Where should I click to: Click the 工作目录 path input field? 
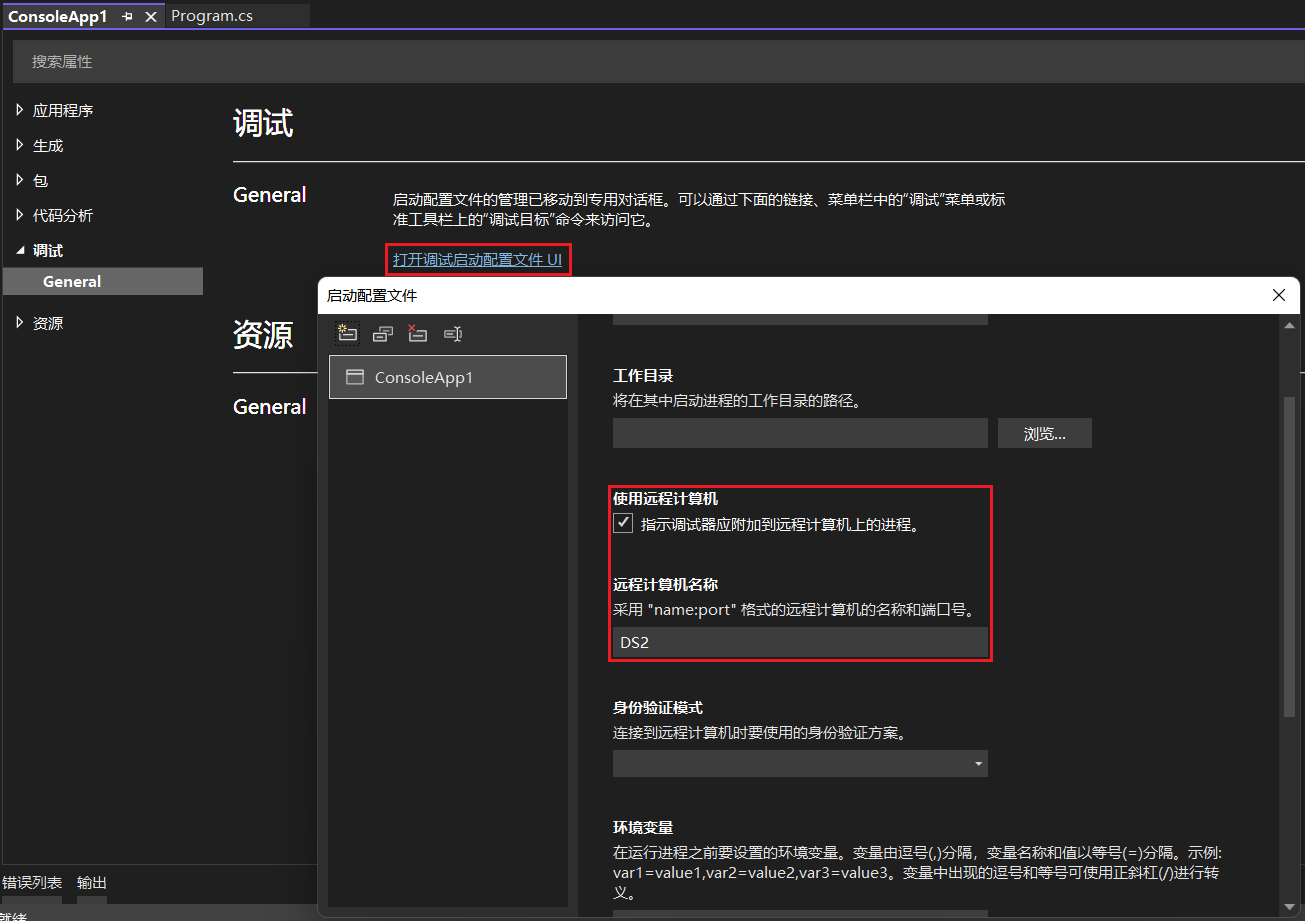pos(800,433)
